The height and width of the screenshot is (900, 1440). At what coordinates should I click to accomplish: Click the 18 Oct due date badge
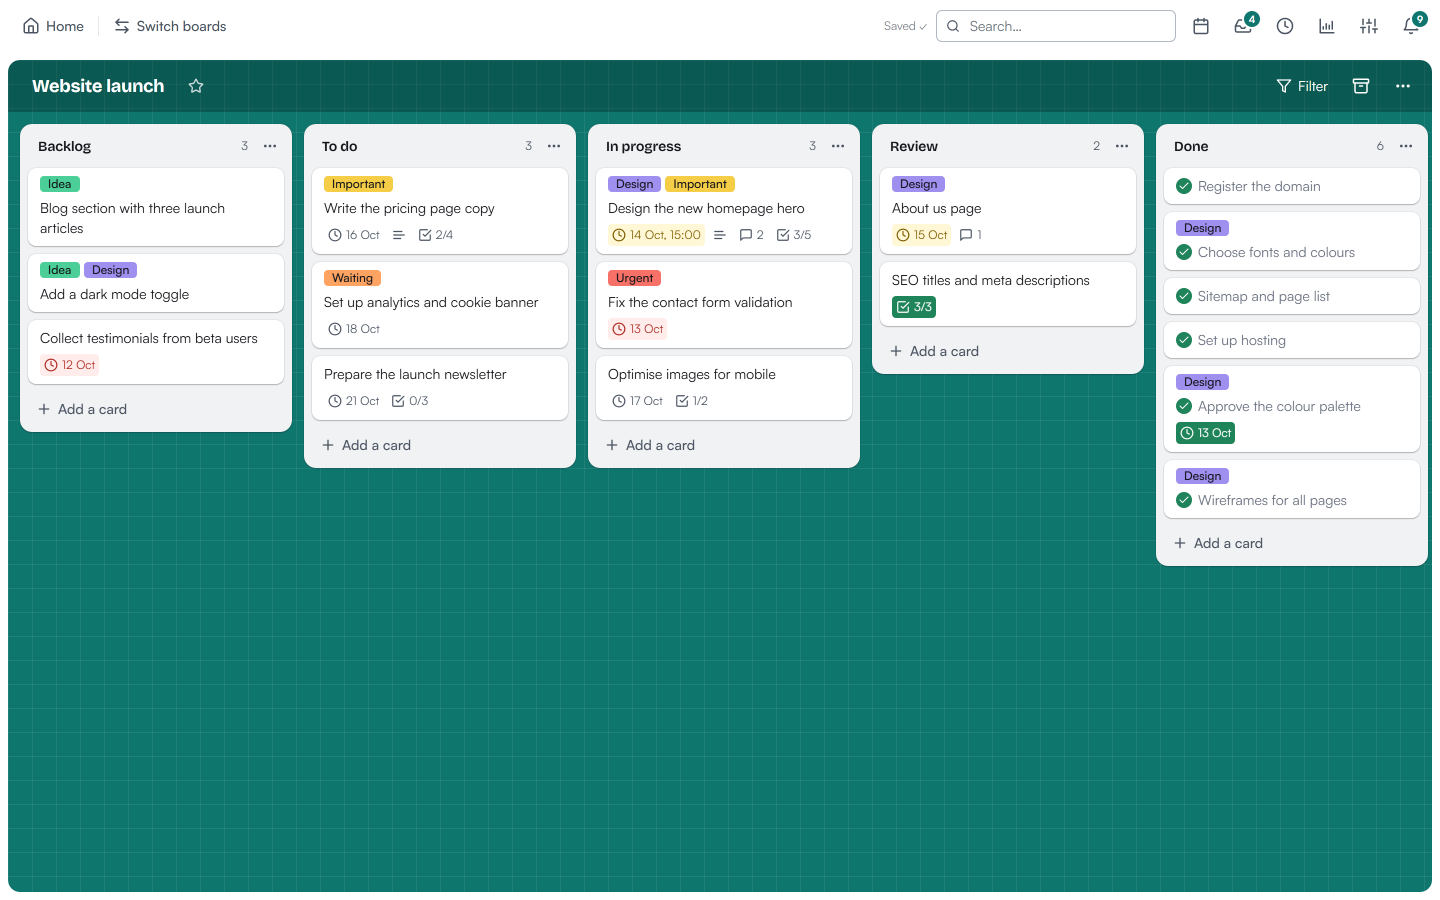pos(354,329)
